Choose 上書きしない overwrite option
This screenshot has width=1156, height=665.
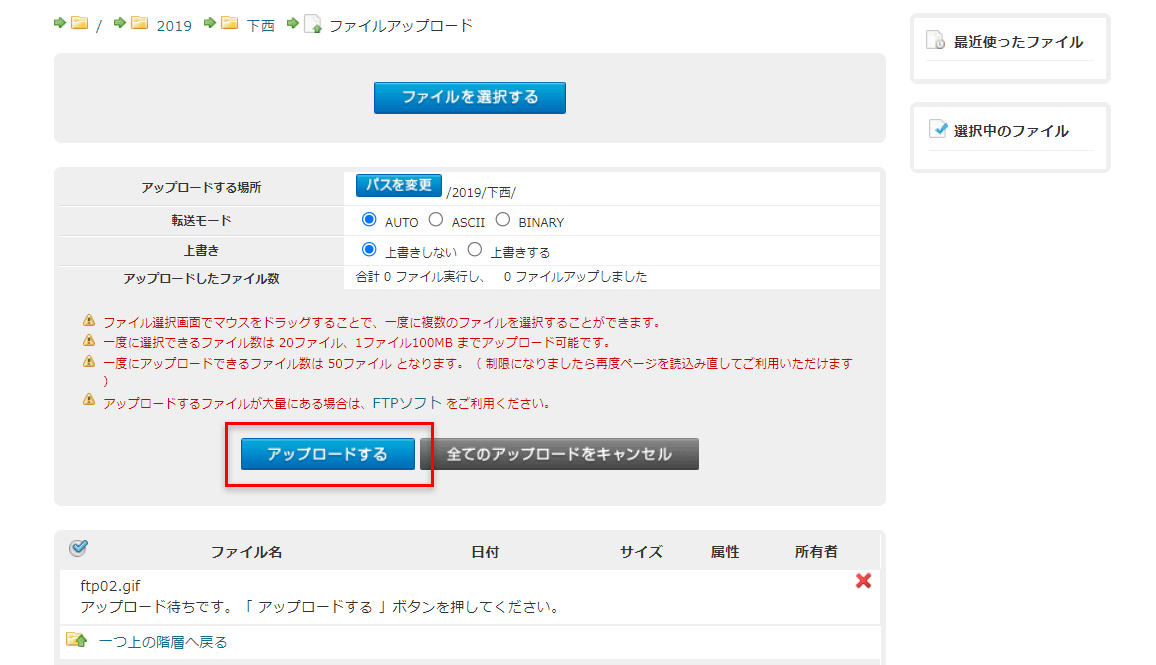click(x=369, y=250)
